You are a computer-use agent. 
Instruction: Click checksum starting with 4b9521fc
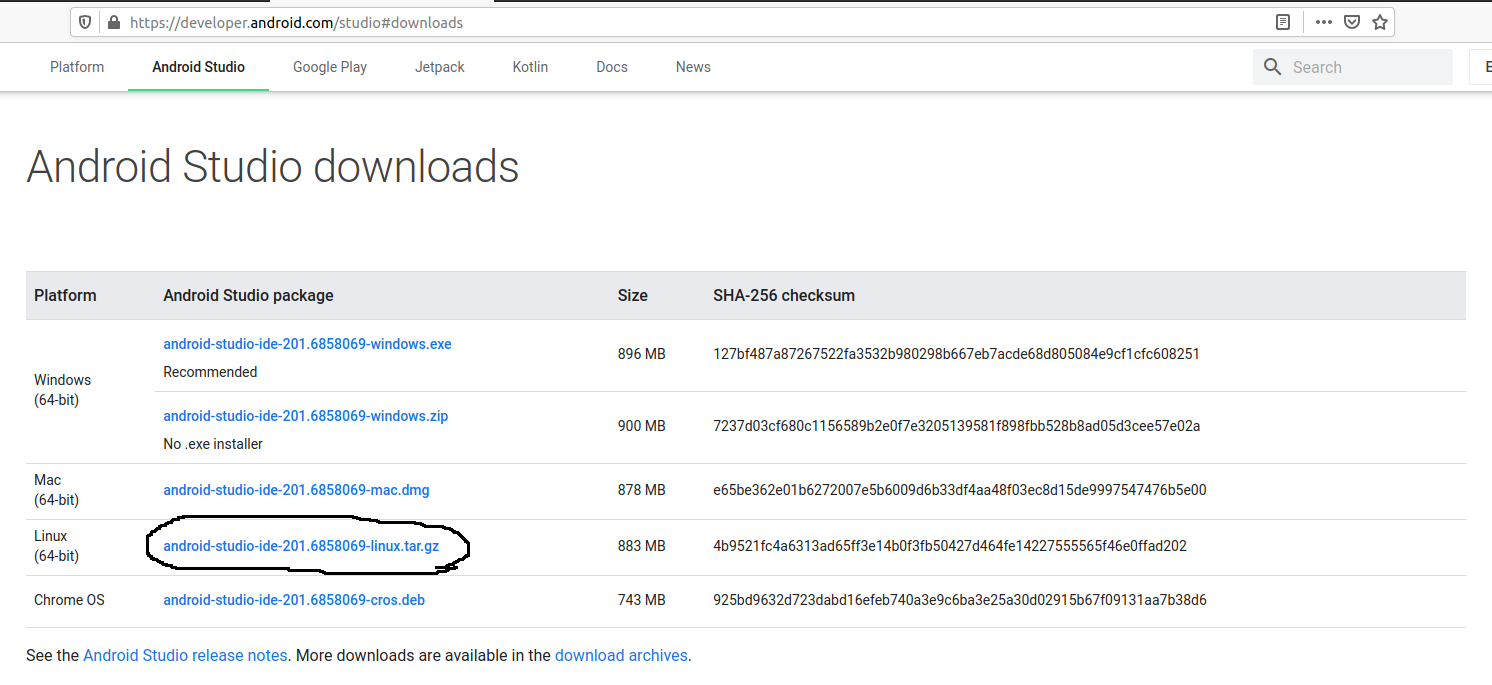[x=950, y=546]
